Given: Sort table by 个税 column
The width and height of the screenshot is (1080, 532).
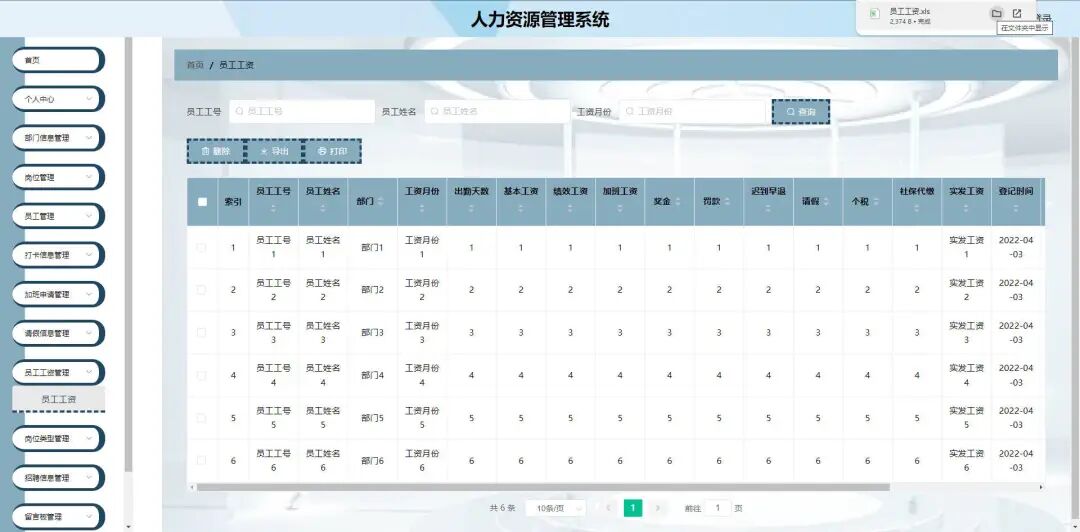Looking at the screenshot, I should point(876,202).
